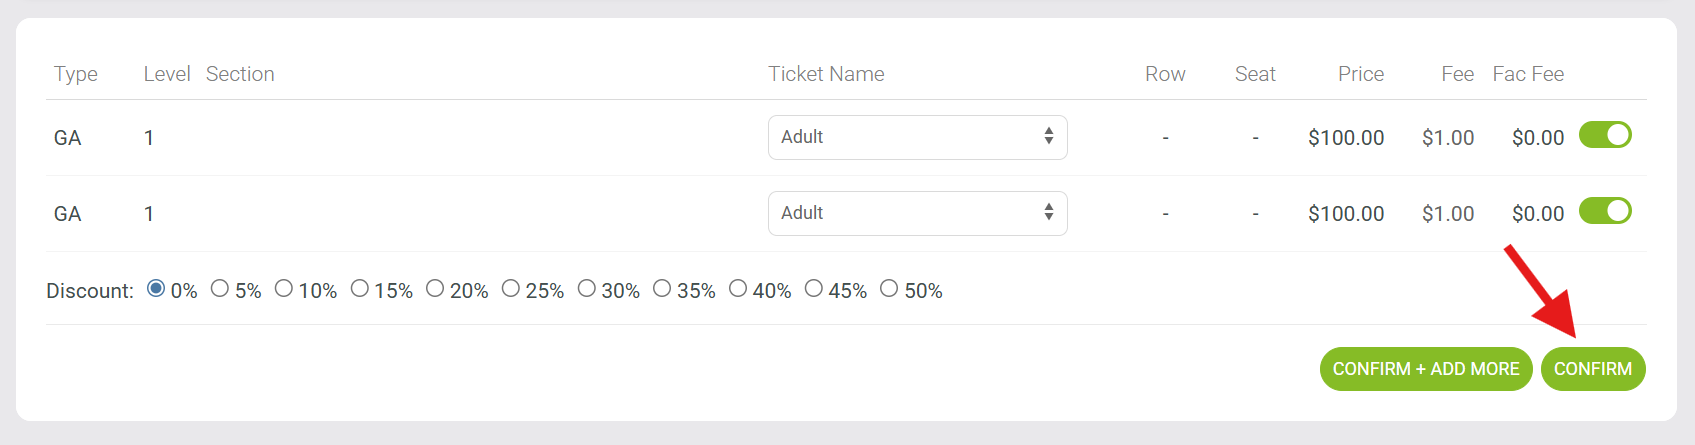Open the second row Adult ticket dropdown

917,213
